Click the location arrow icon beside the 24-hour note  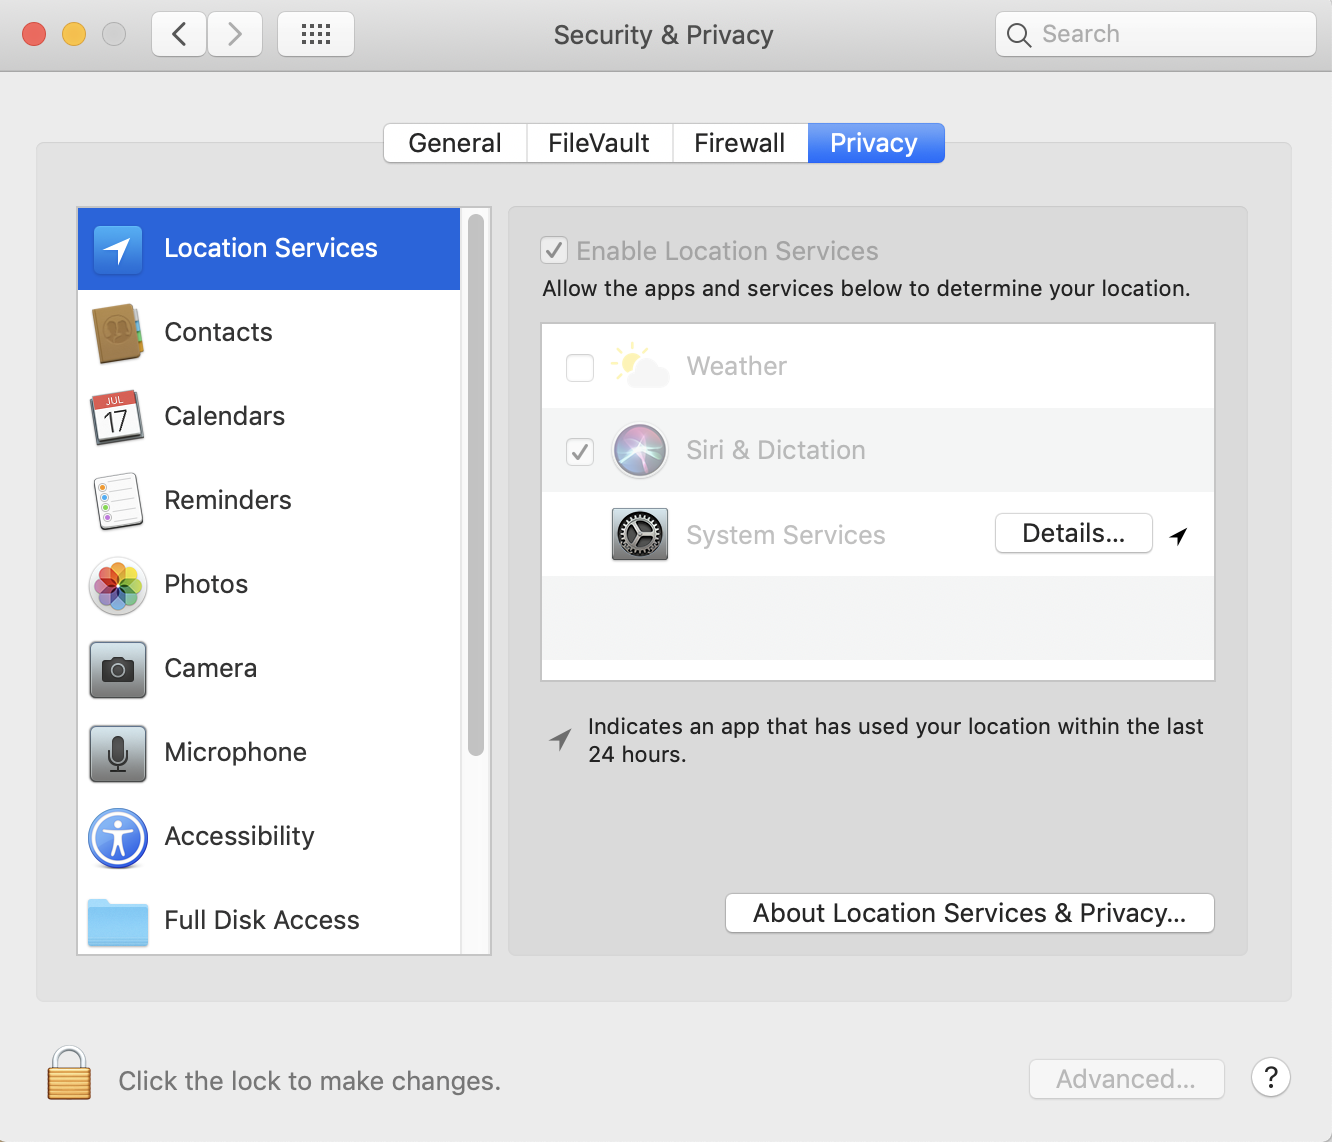point(560,740)
